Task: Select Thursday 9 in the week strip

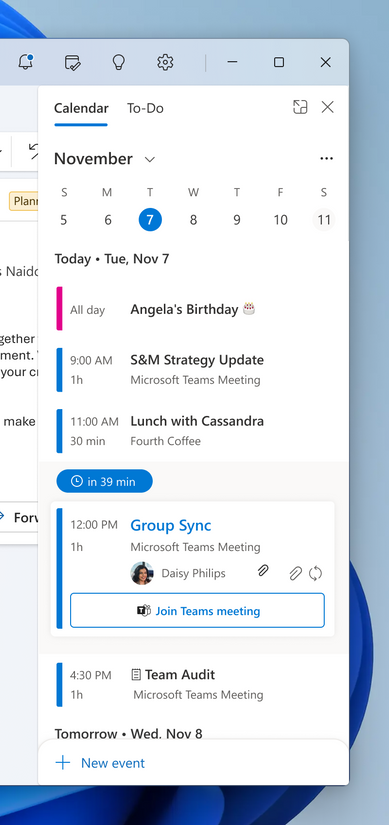Action: point(237,220)
